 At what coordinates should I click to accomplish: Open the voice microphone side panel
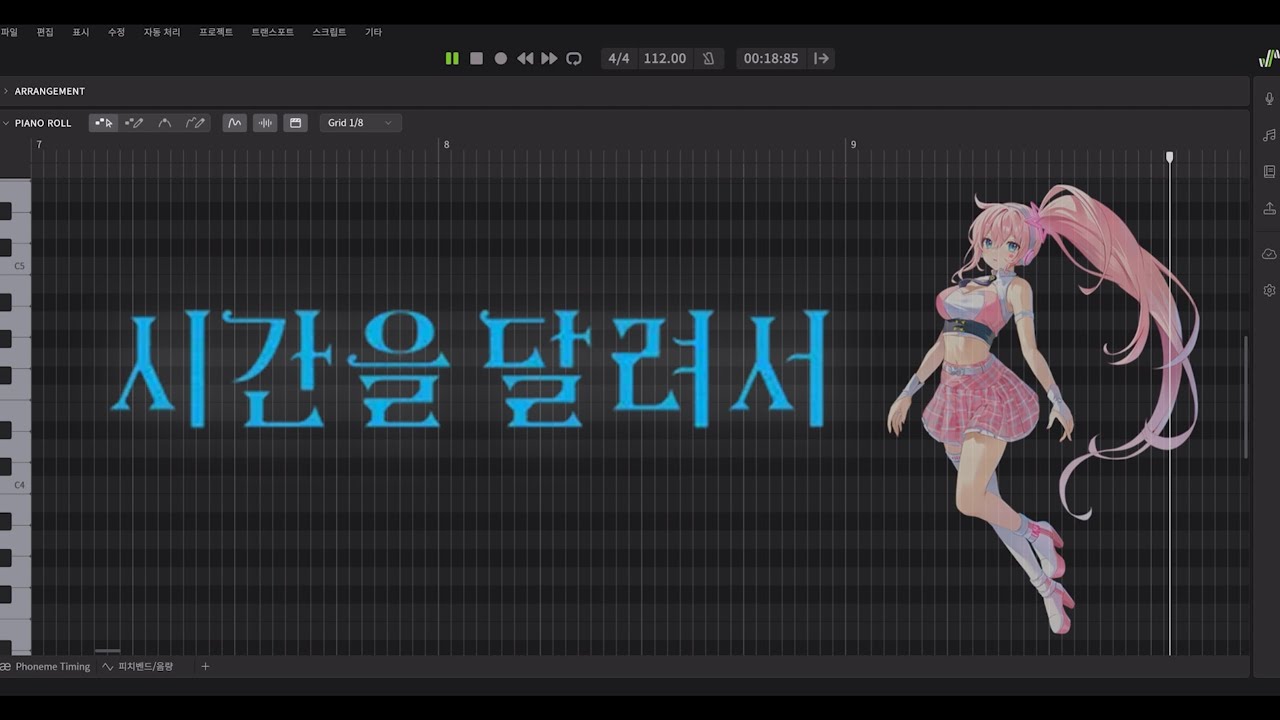pyautogui.click(x=1269, y=98)
